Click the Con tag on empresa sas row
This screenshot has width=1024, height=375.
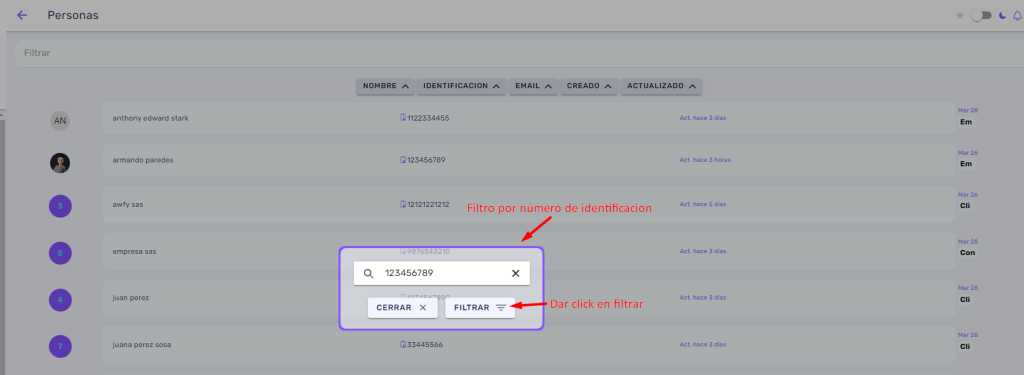(x=967, y=252)
